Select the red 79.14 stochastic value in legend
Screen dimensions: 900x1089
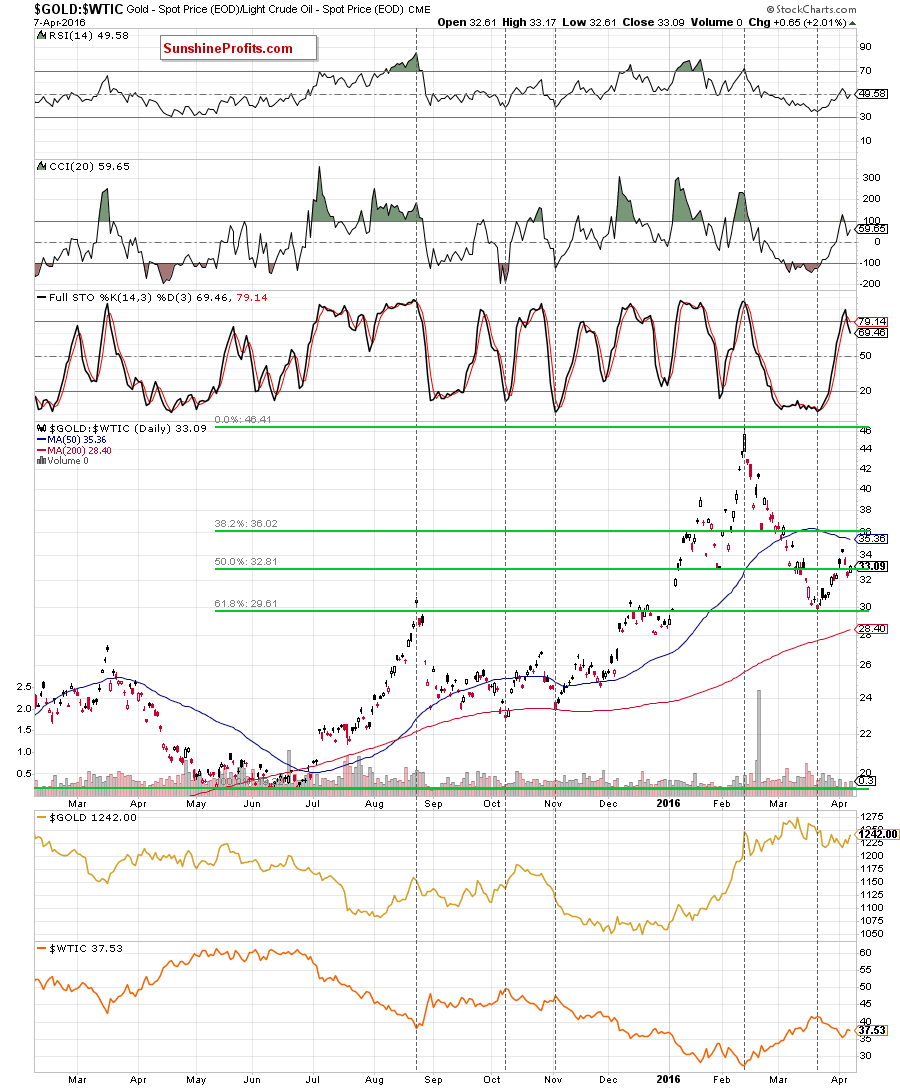coord(252,297)
